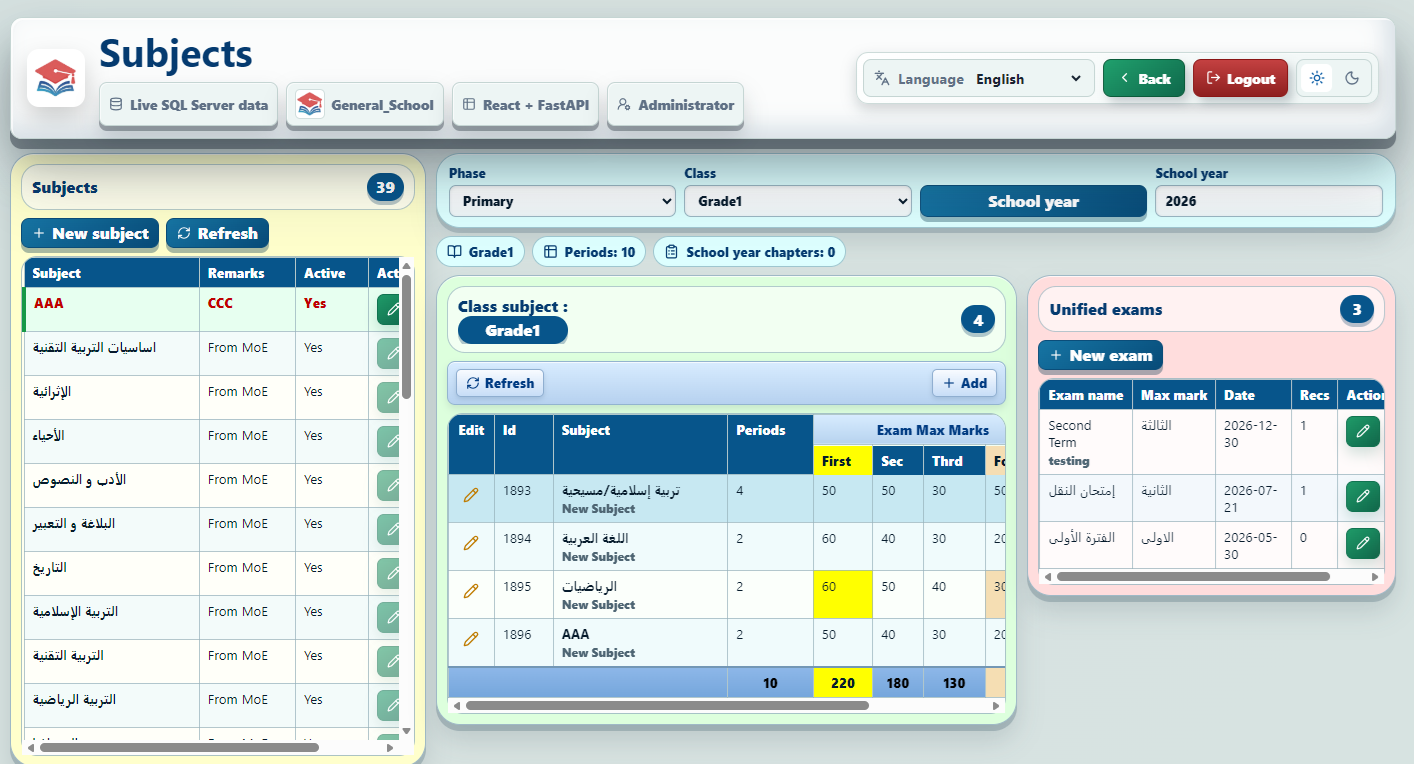Add a class subject
The image size is (1414, 764).
[964, 383]
